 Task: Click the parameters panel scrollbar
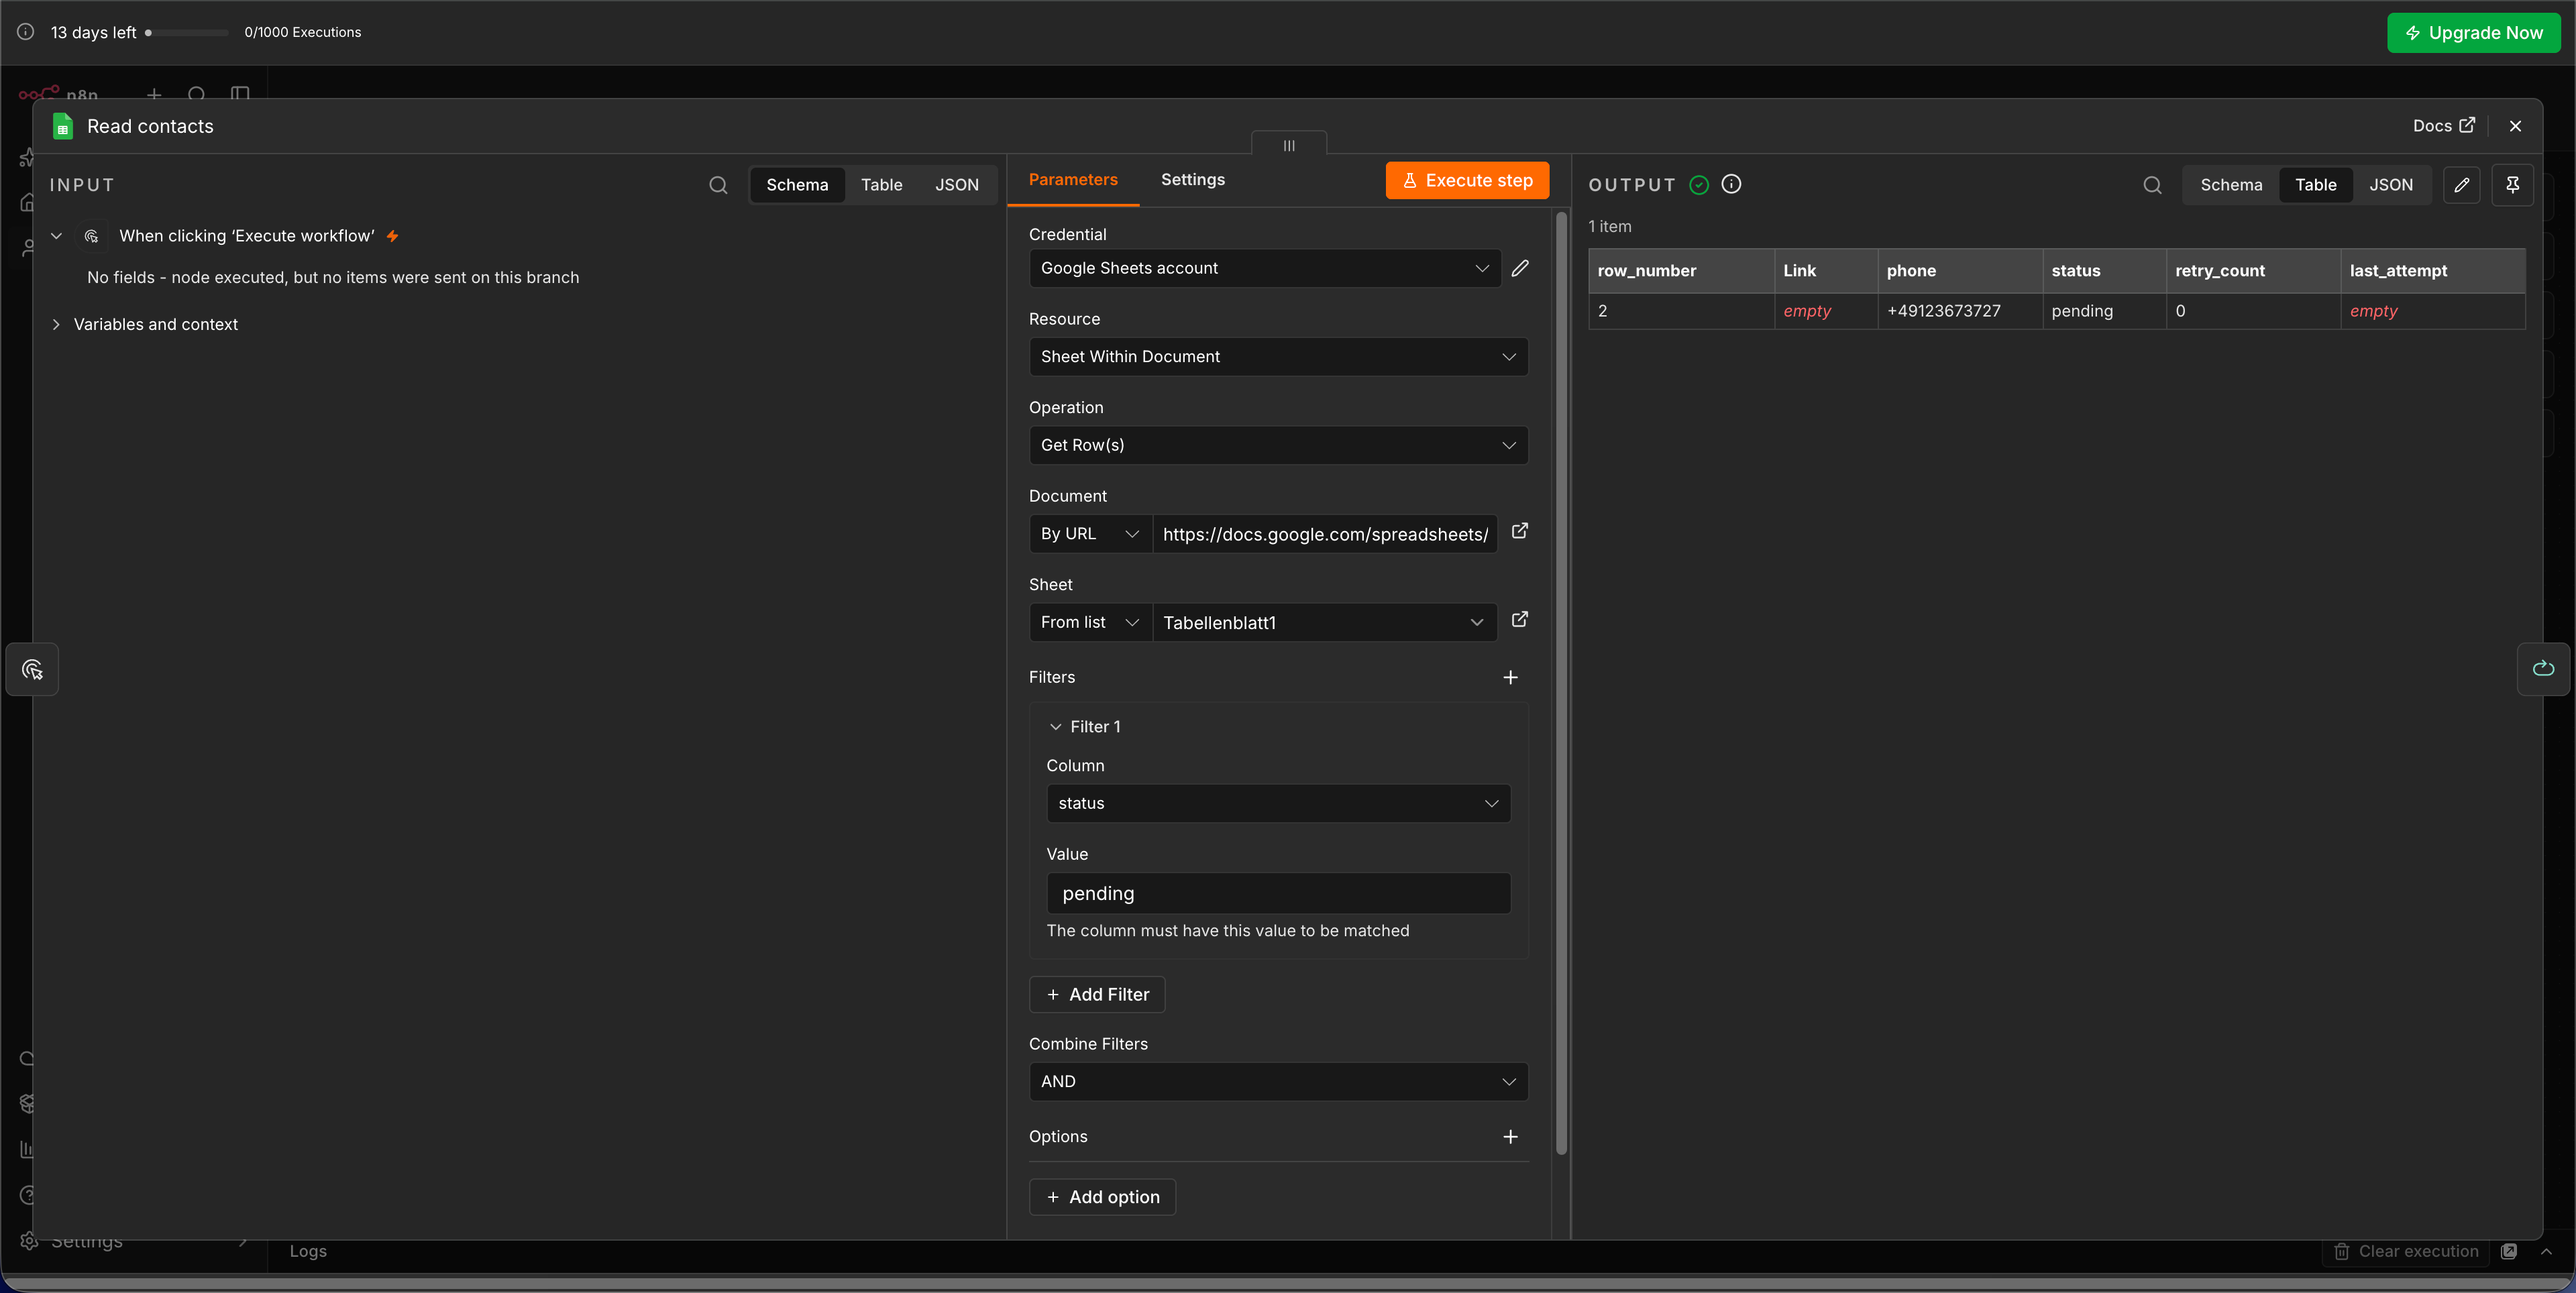[x=1561, y=684]
